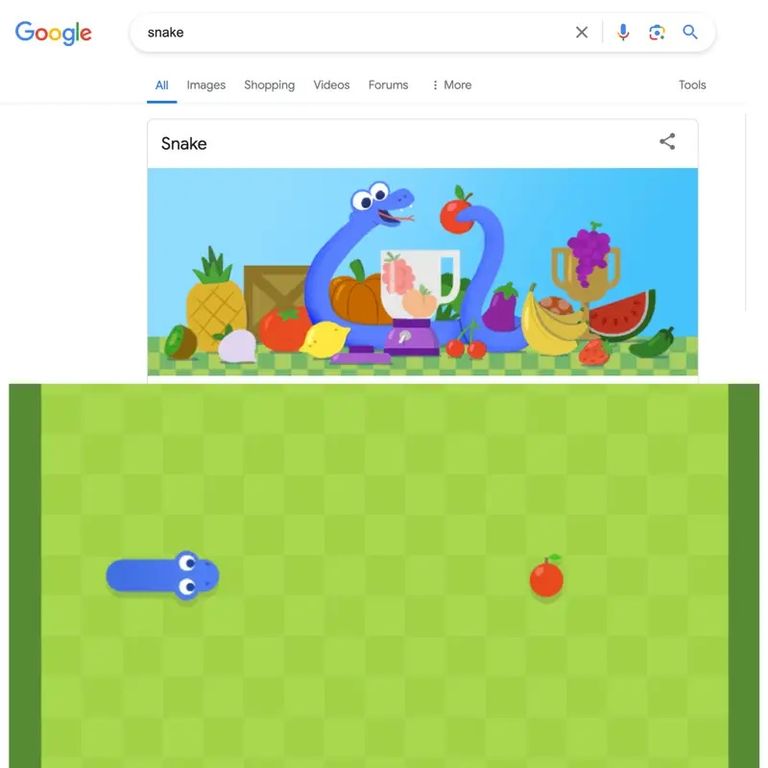768x768 pixels.
Task: Select the Videos tab
Action: tap(332, 85)
